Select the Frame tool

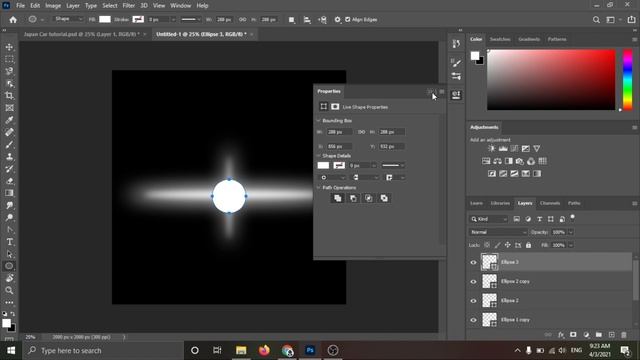tap(9, 108)
